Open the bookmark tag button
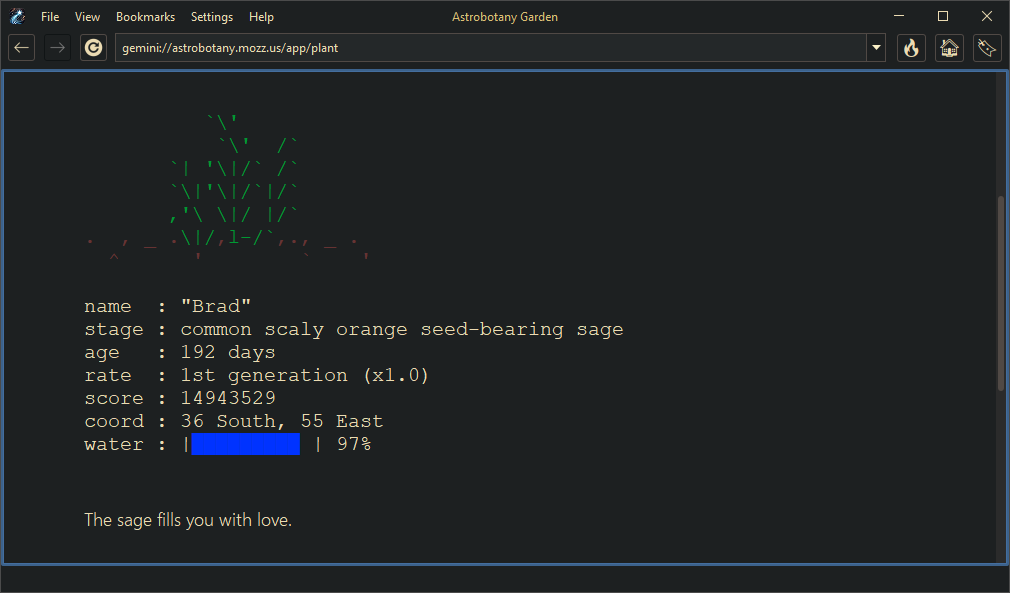The height and width of the screenshot is (593, 1010). tap(987, 48)
